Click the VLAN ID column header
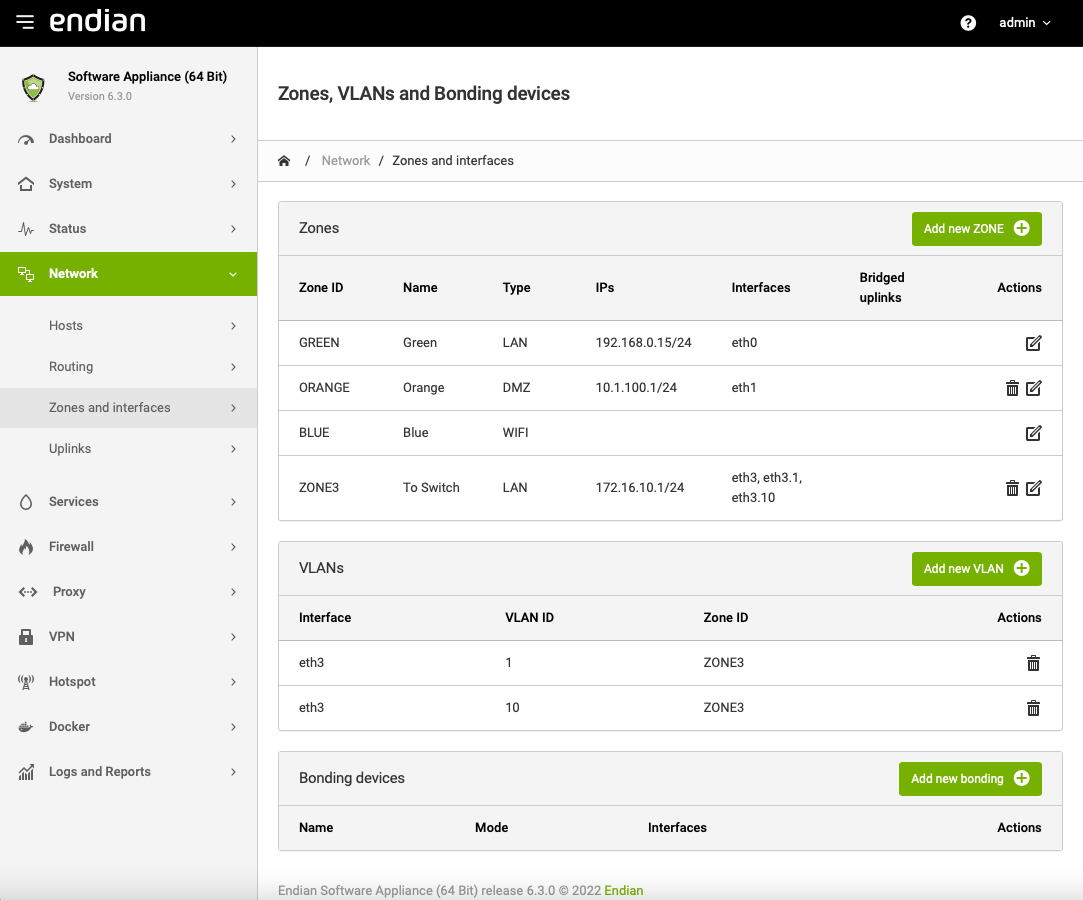Screen dimensions: 1083x900 coord(529,617)
